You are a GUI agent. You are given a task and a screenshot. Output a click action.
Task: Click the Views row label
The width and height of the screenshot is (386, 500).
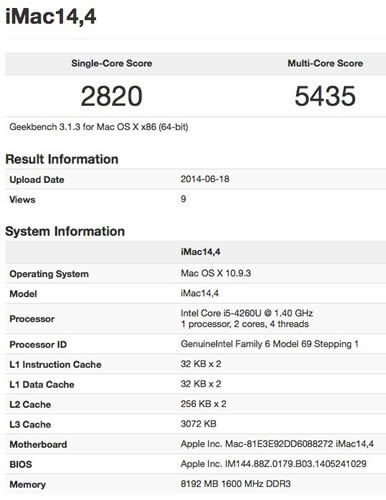coord(22,200)
